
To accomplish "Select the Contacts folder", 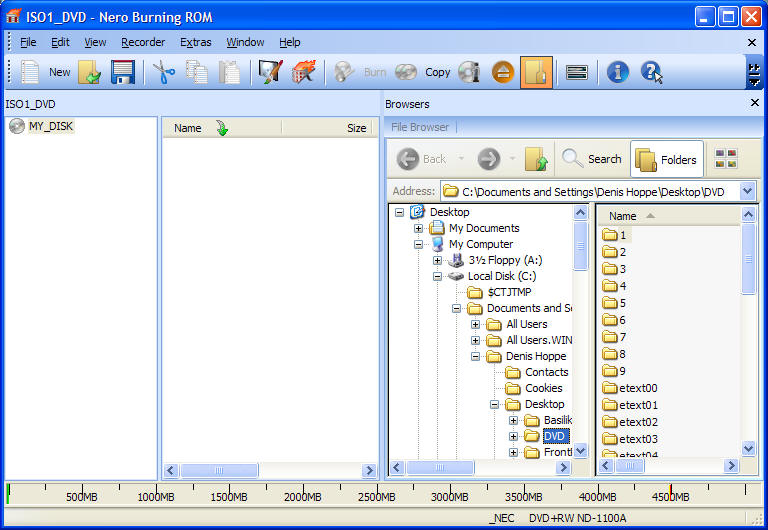I will coord(546,372).
